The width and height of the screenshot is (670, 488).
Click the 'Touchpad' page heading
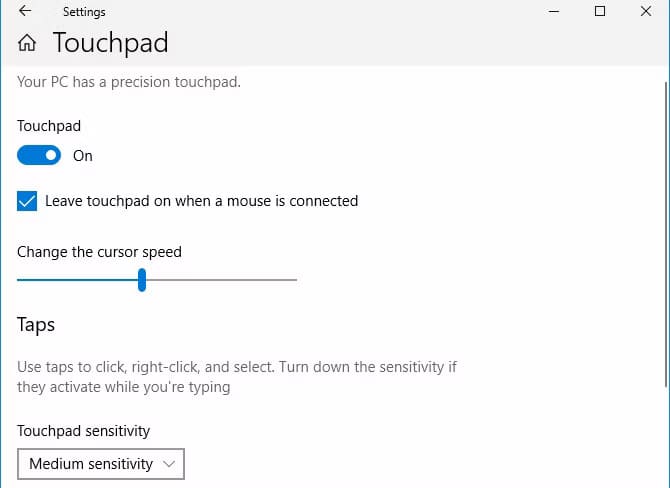point(110,43)
